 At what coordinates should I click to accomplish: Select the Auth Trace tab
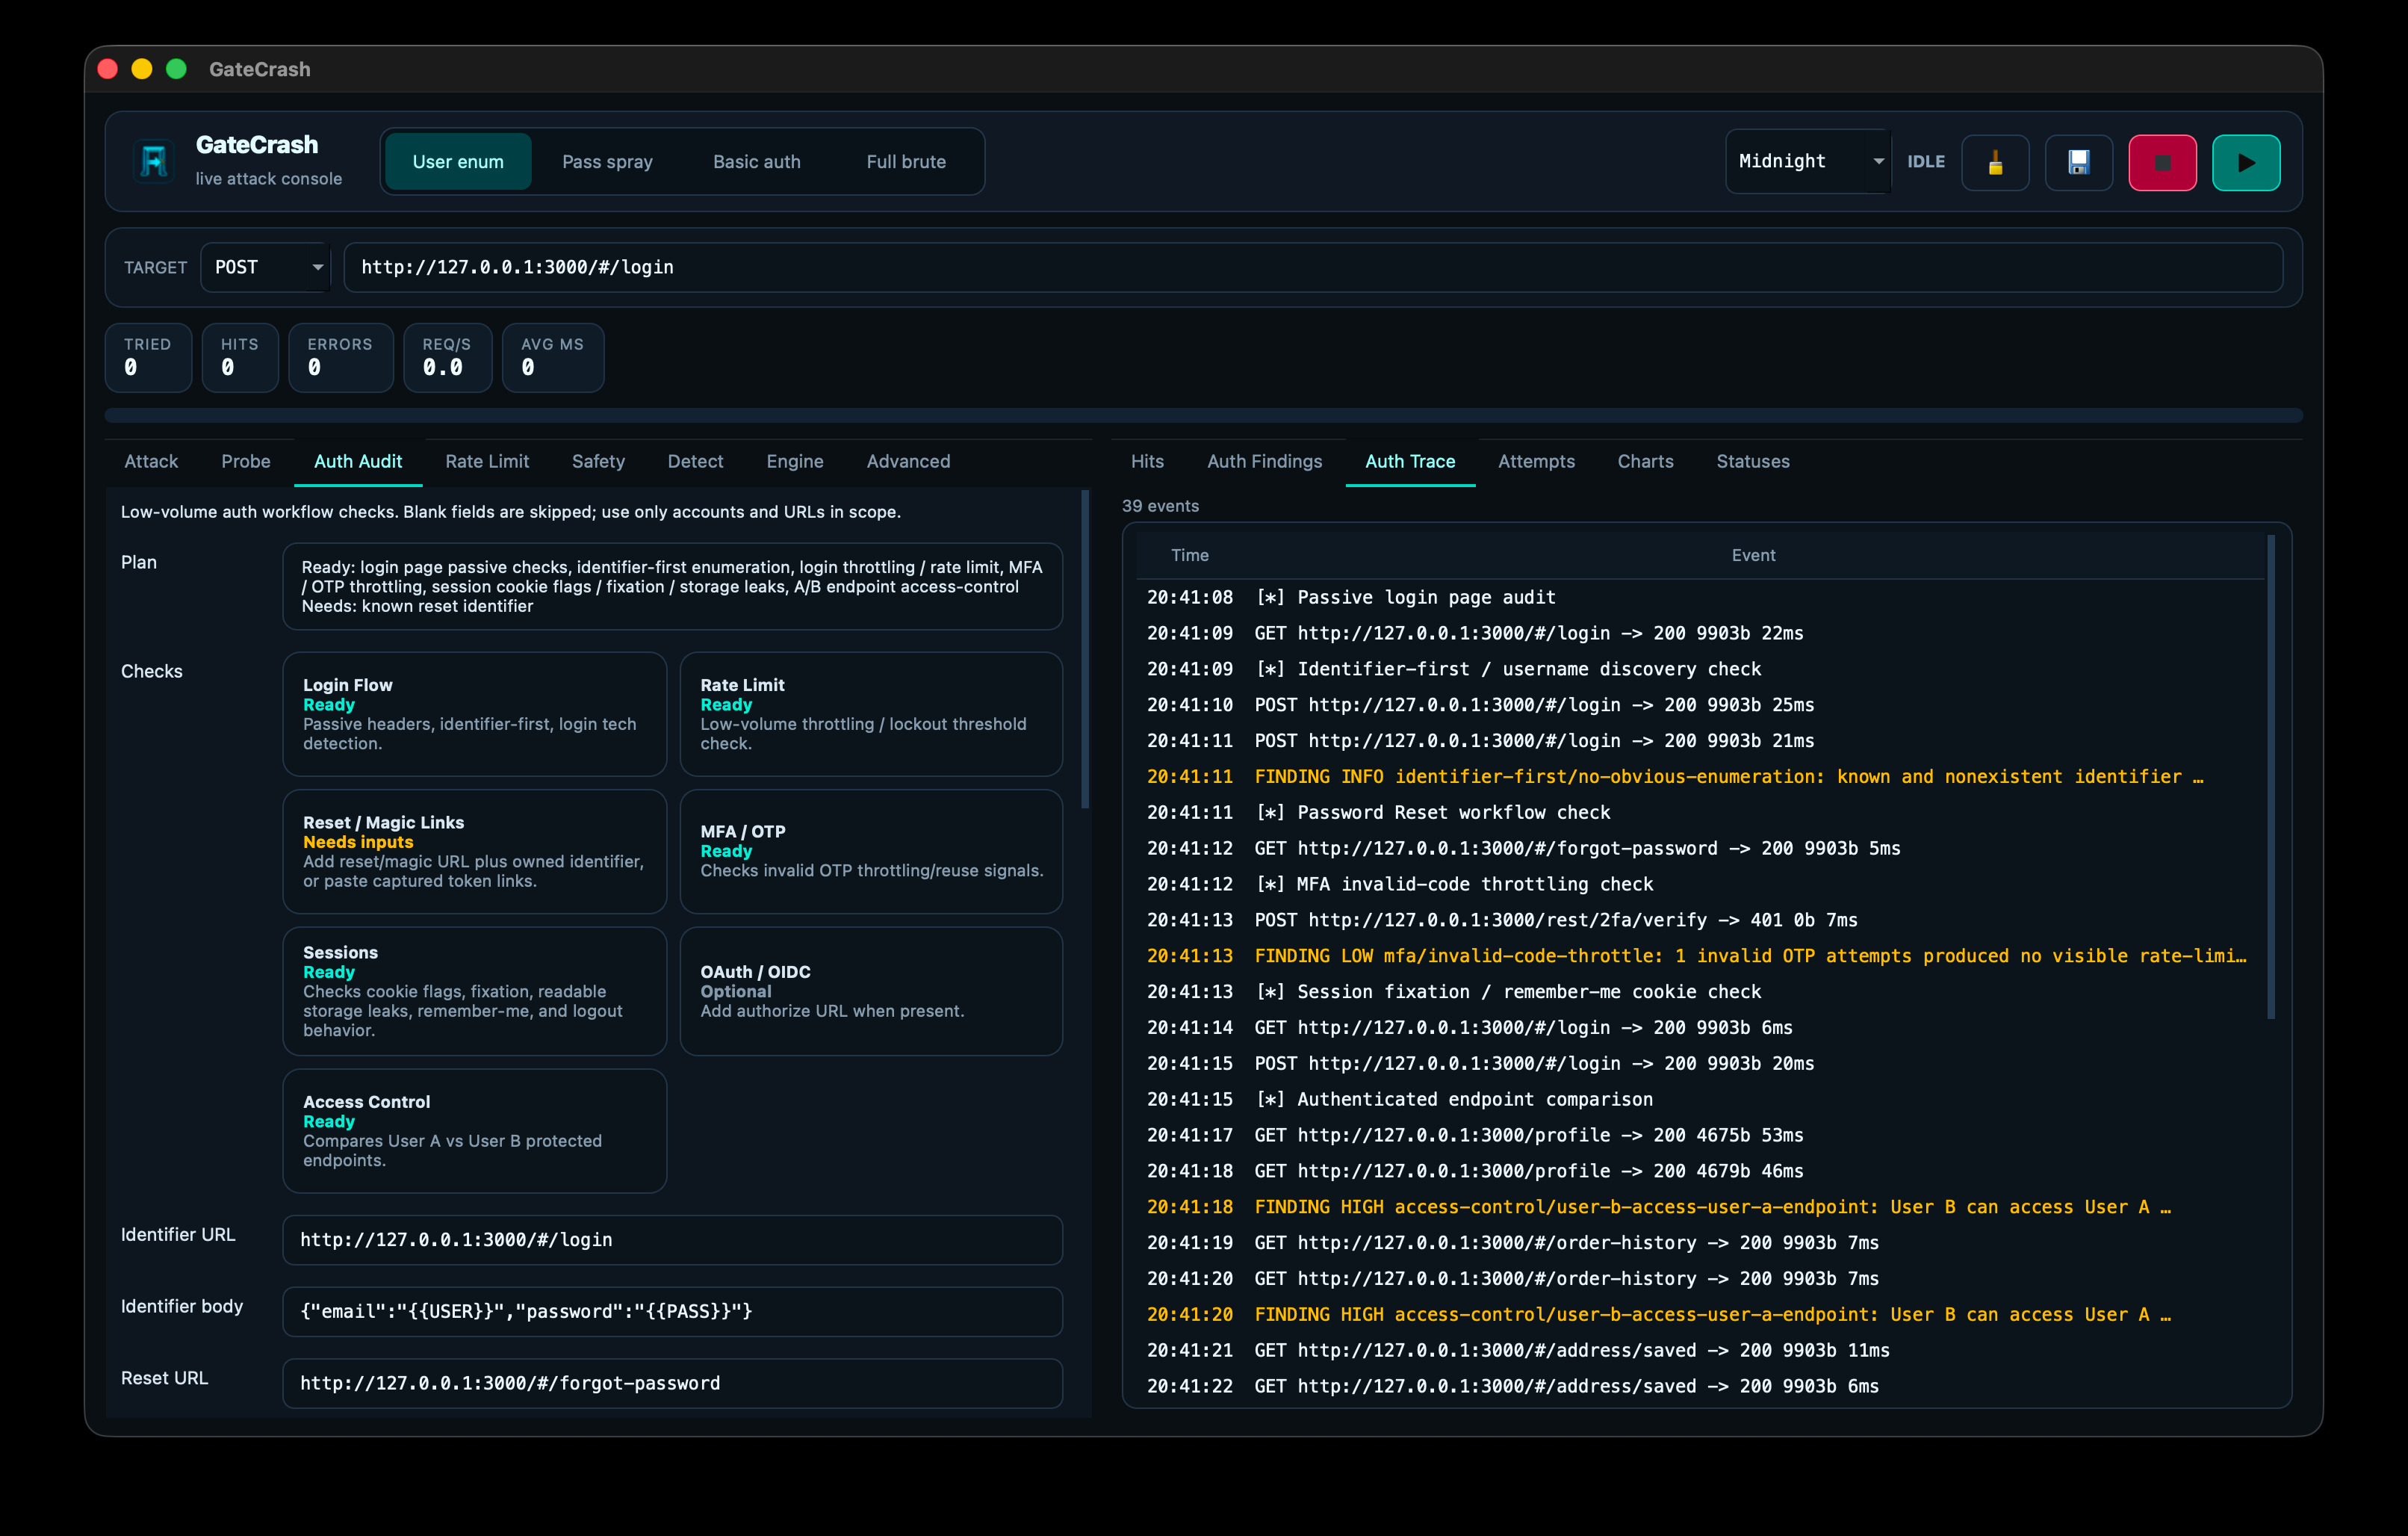click(1410, 461)
